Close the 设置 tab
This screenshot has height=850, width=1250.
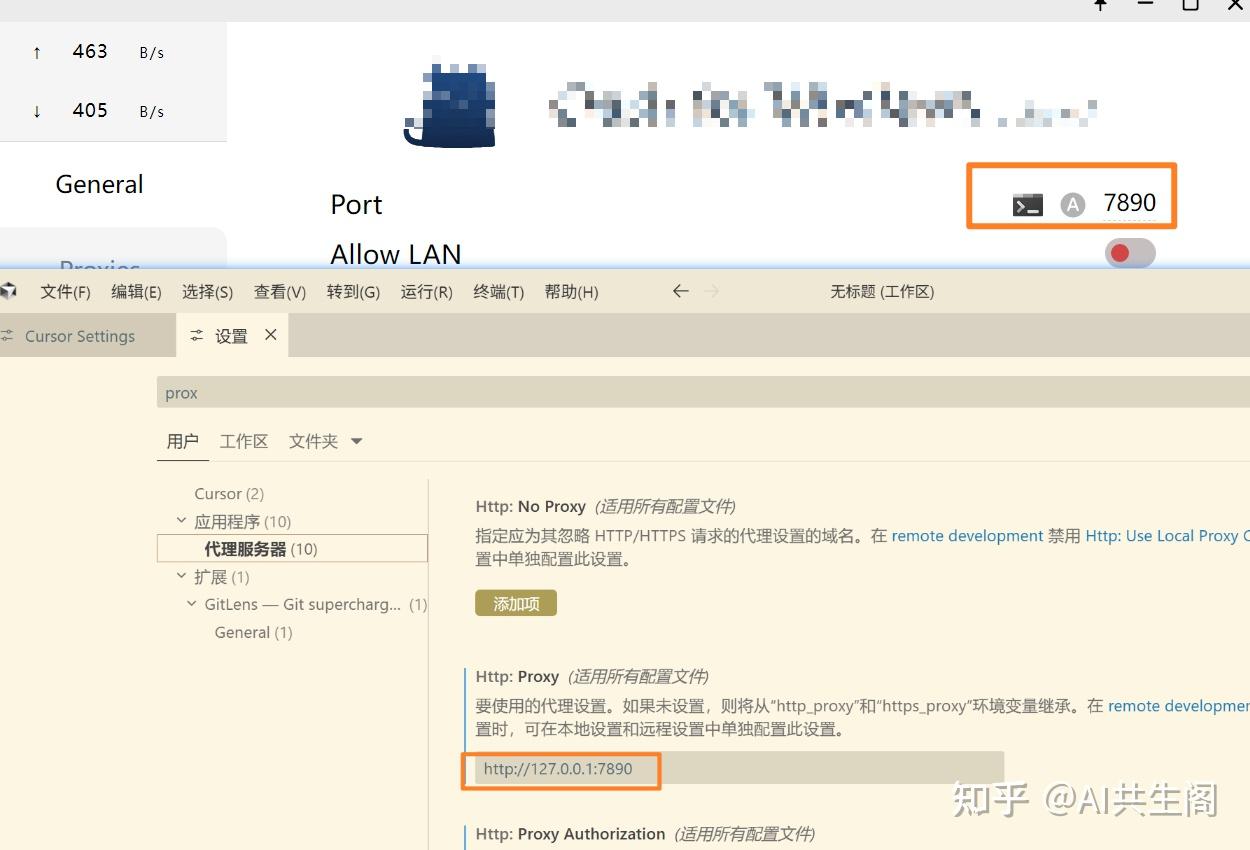(270, 335)
